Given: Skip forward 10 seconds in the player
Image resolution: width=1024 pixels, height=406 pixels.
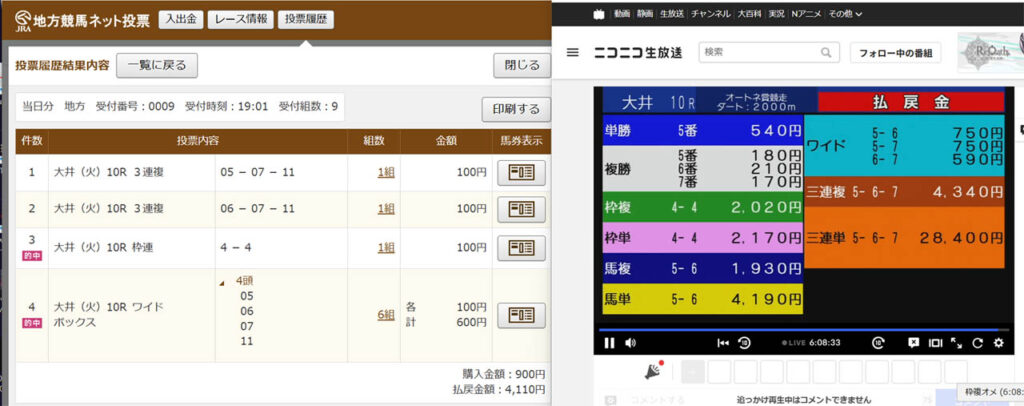Looking at the screenshot, I should click(x=878, y=343).
